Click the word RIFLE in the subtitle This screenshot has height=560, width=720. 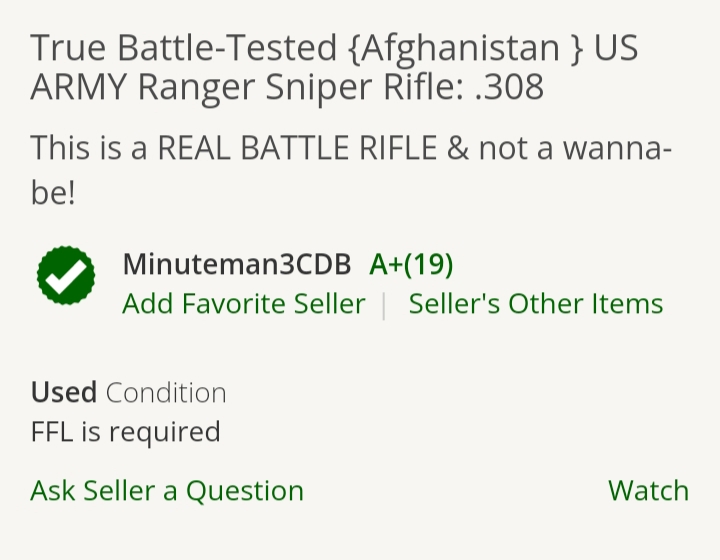point(398,148)
